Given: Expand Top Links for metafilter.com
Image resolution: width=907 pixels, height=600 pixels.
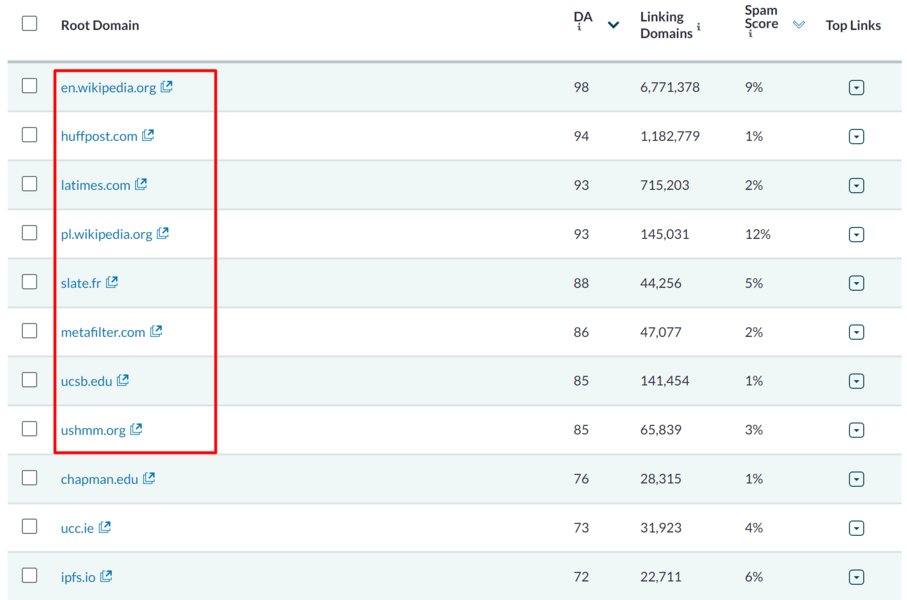Looking at the screenshot, I should 857,332.
